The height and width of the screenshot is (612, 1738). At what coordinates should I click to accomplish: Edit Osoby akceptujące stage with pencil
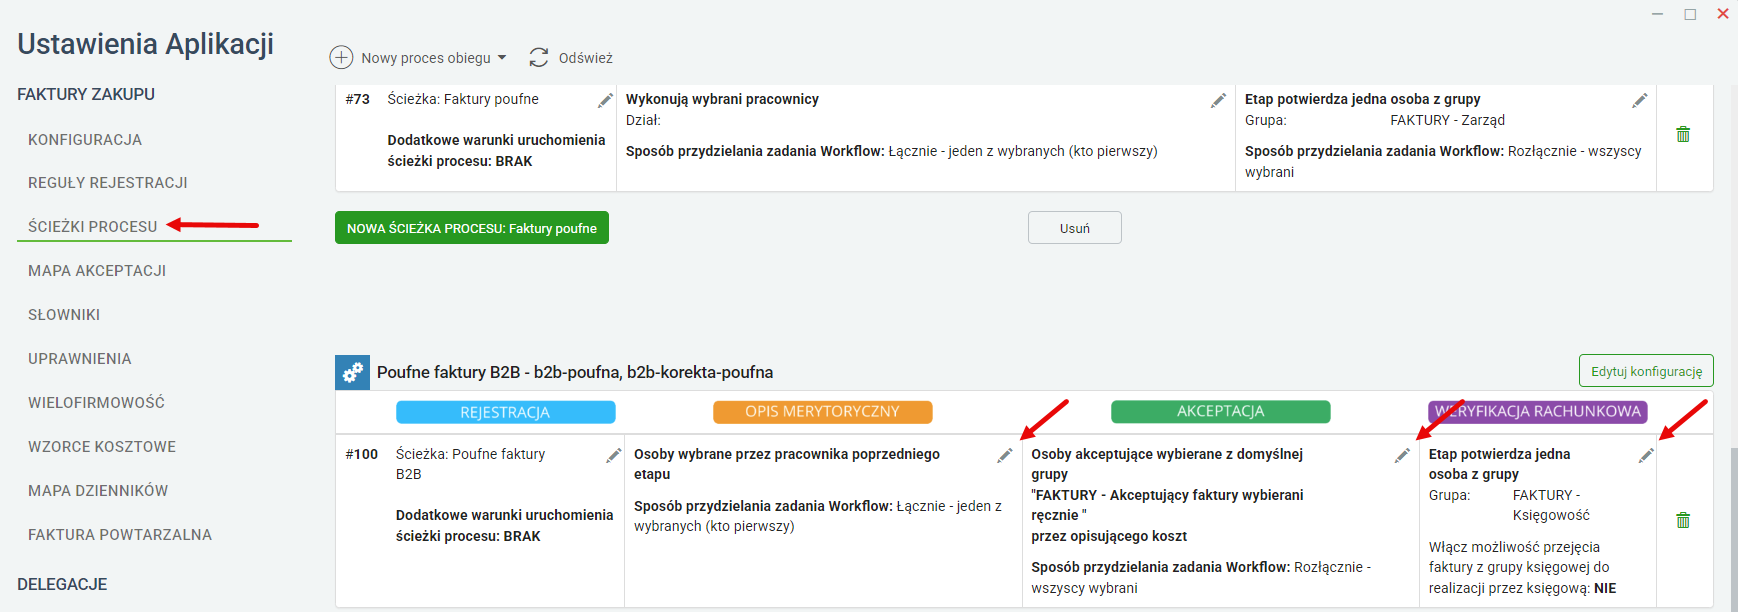pos(1402,456)
